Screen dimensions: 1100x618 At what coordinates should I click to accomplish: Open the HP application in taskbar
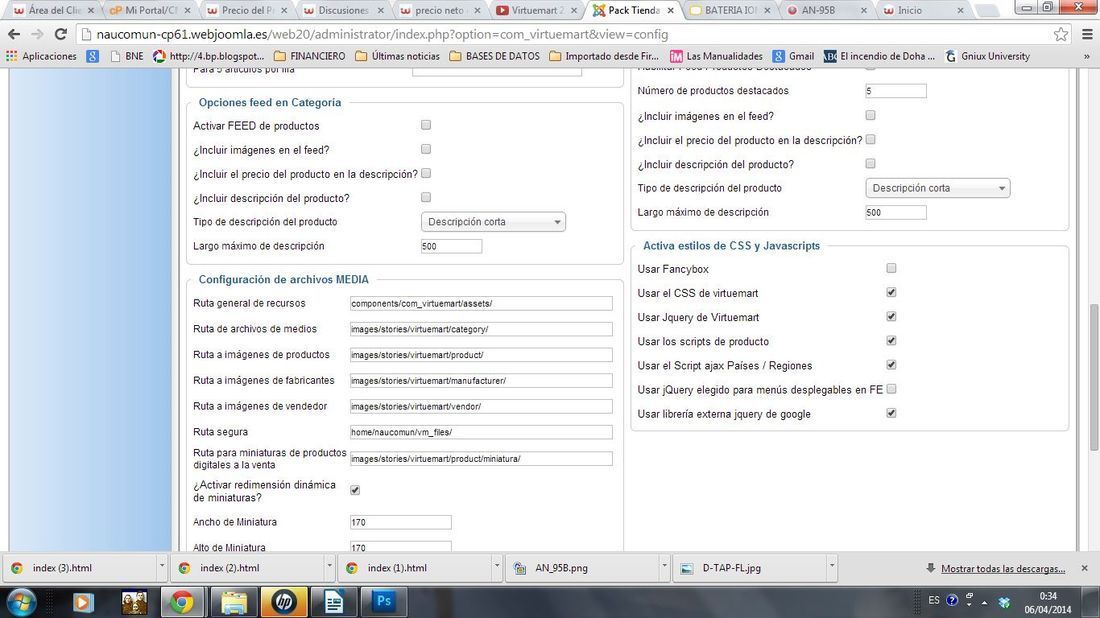(283, 602)
